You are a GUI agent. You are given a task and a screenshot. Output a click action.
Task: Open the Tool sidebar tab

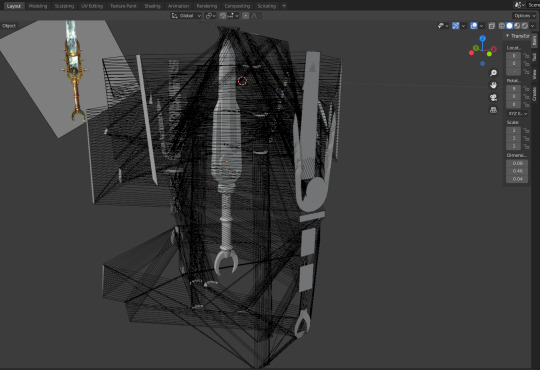coord(534,57)
